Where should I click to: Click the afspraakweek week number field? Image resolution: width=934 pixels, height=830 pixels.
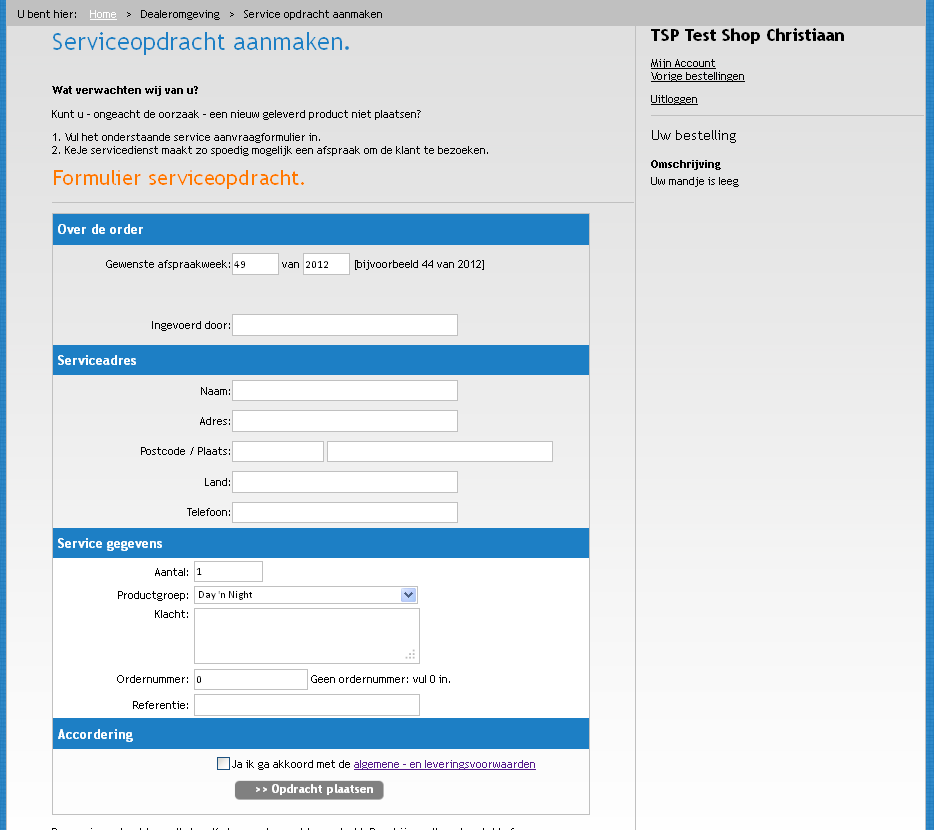tap(255, 264)
